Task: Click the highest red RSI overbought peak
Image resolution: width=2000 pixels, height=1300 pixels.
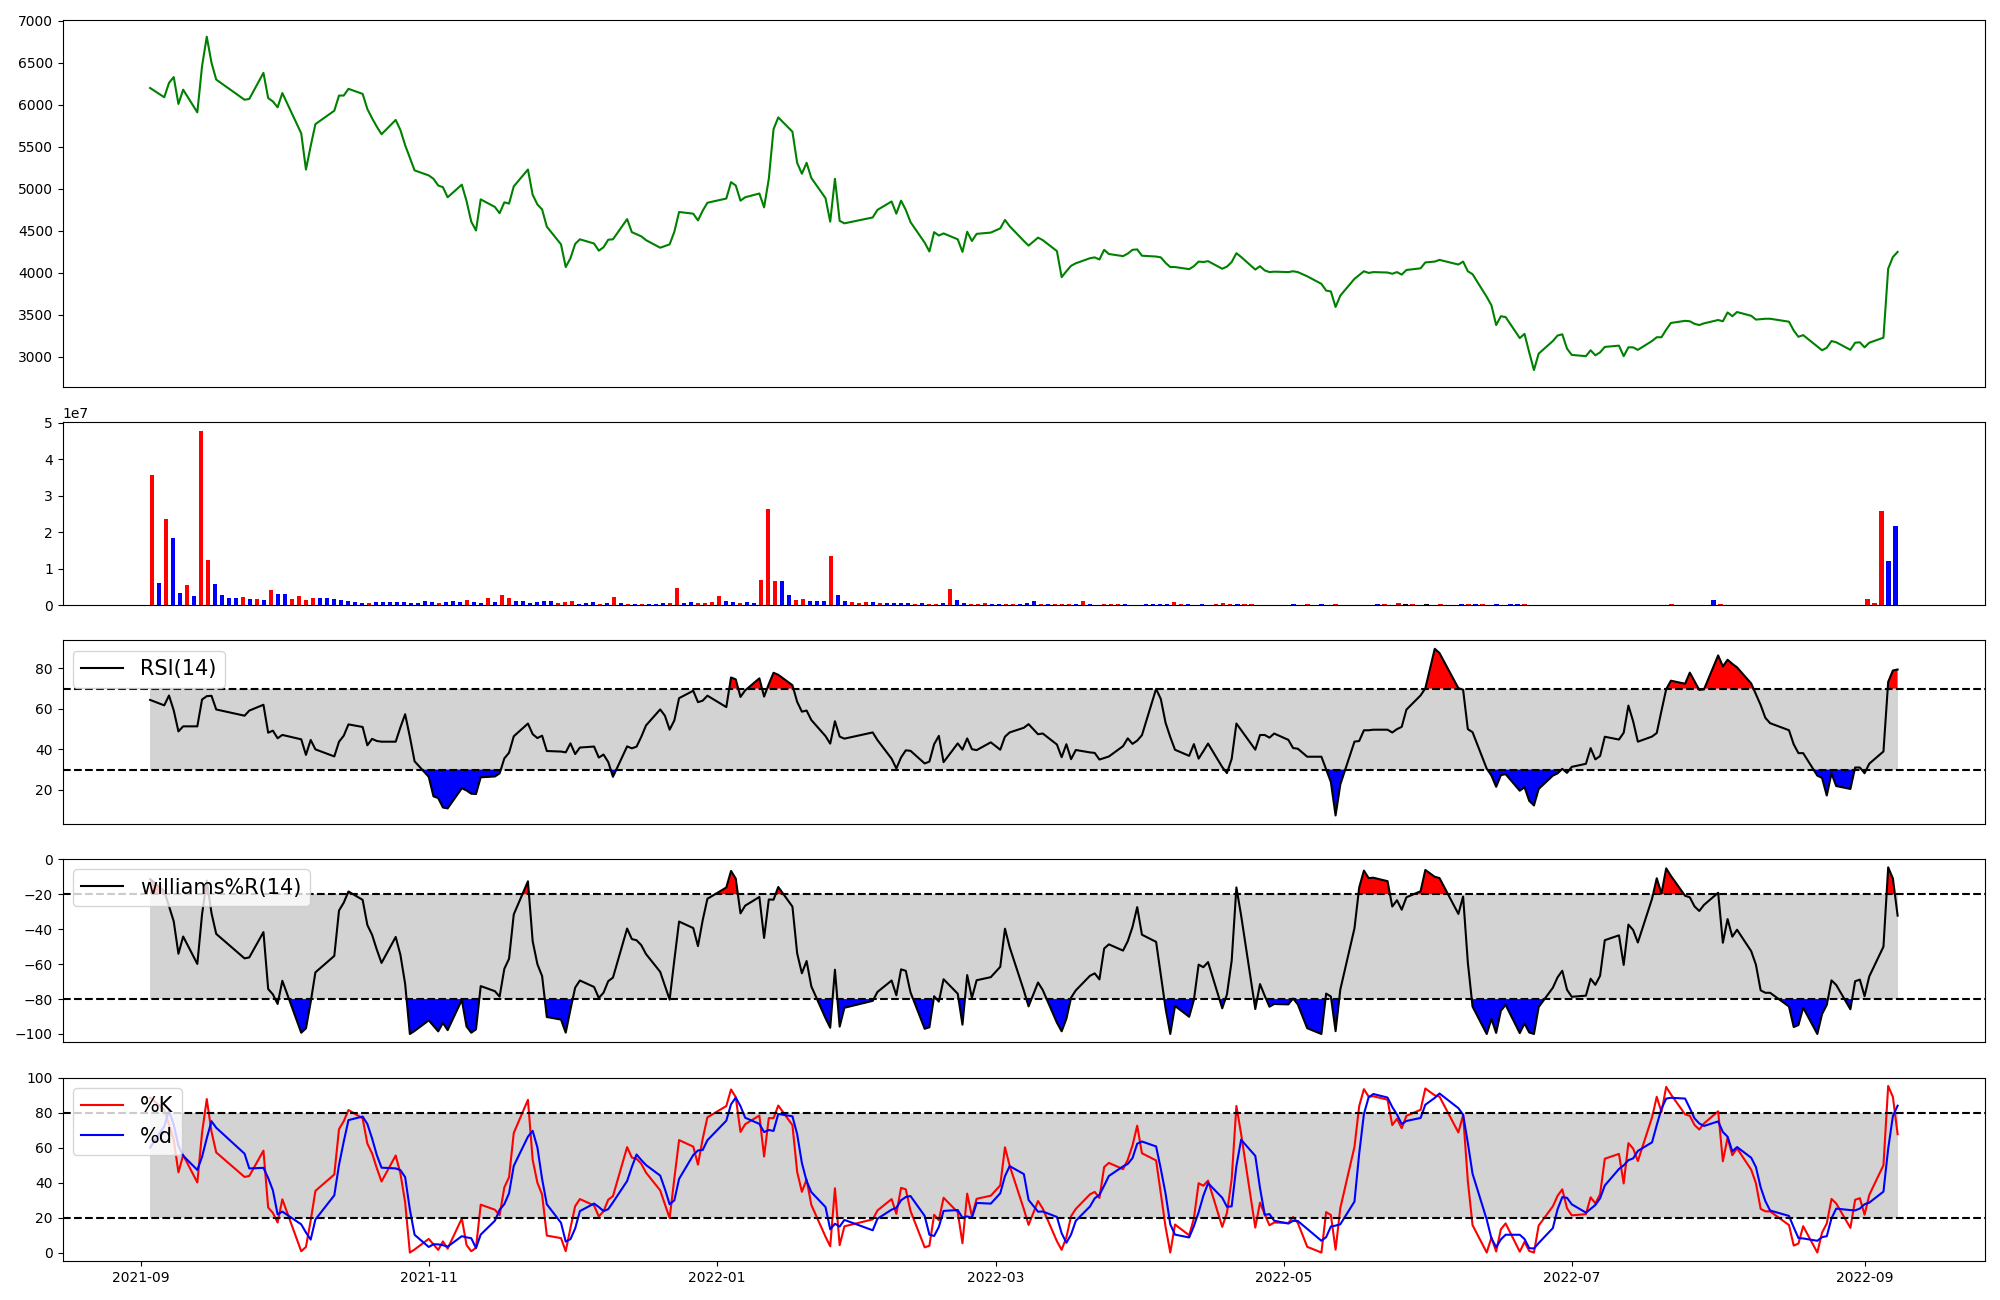Action: (x=1439, y=670)
